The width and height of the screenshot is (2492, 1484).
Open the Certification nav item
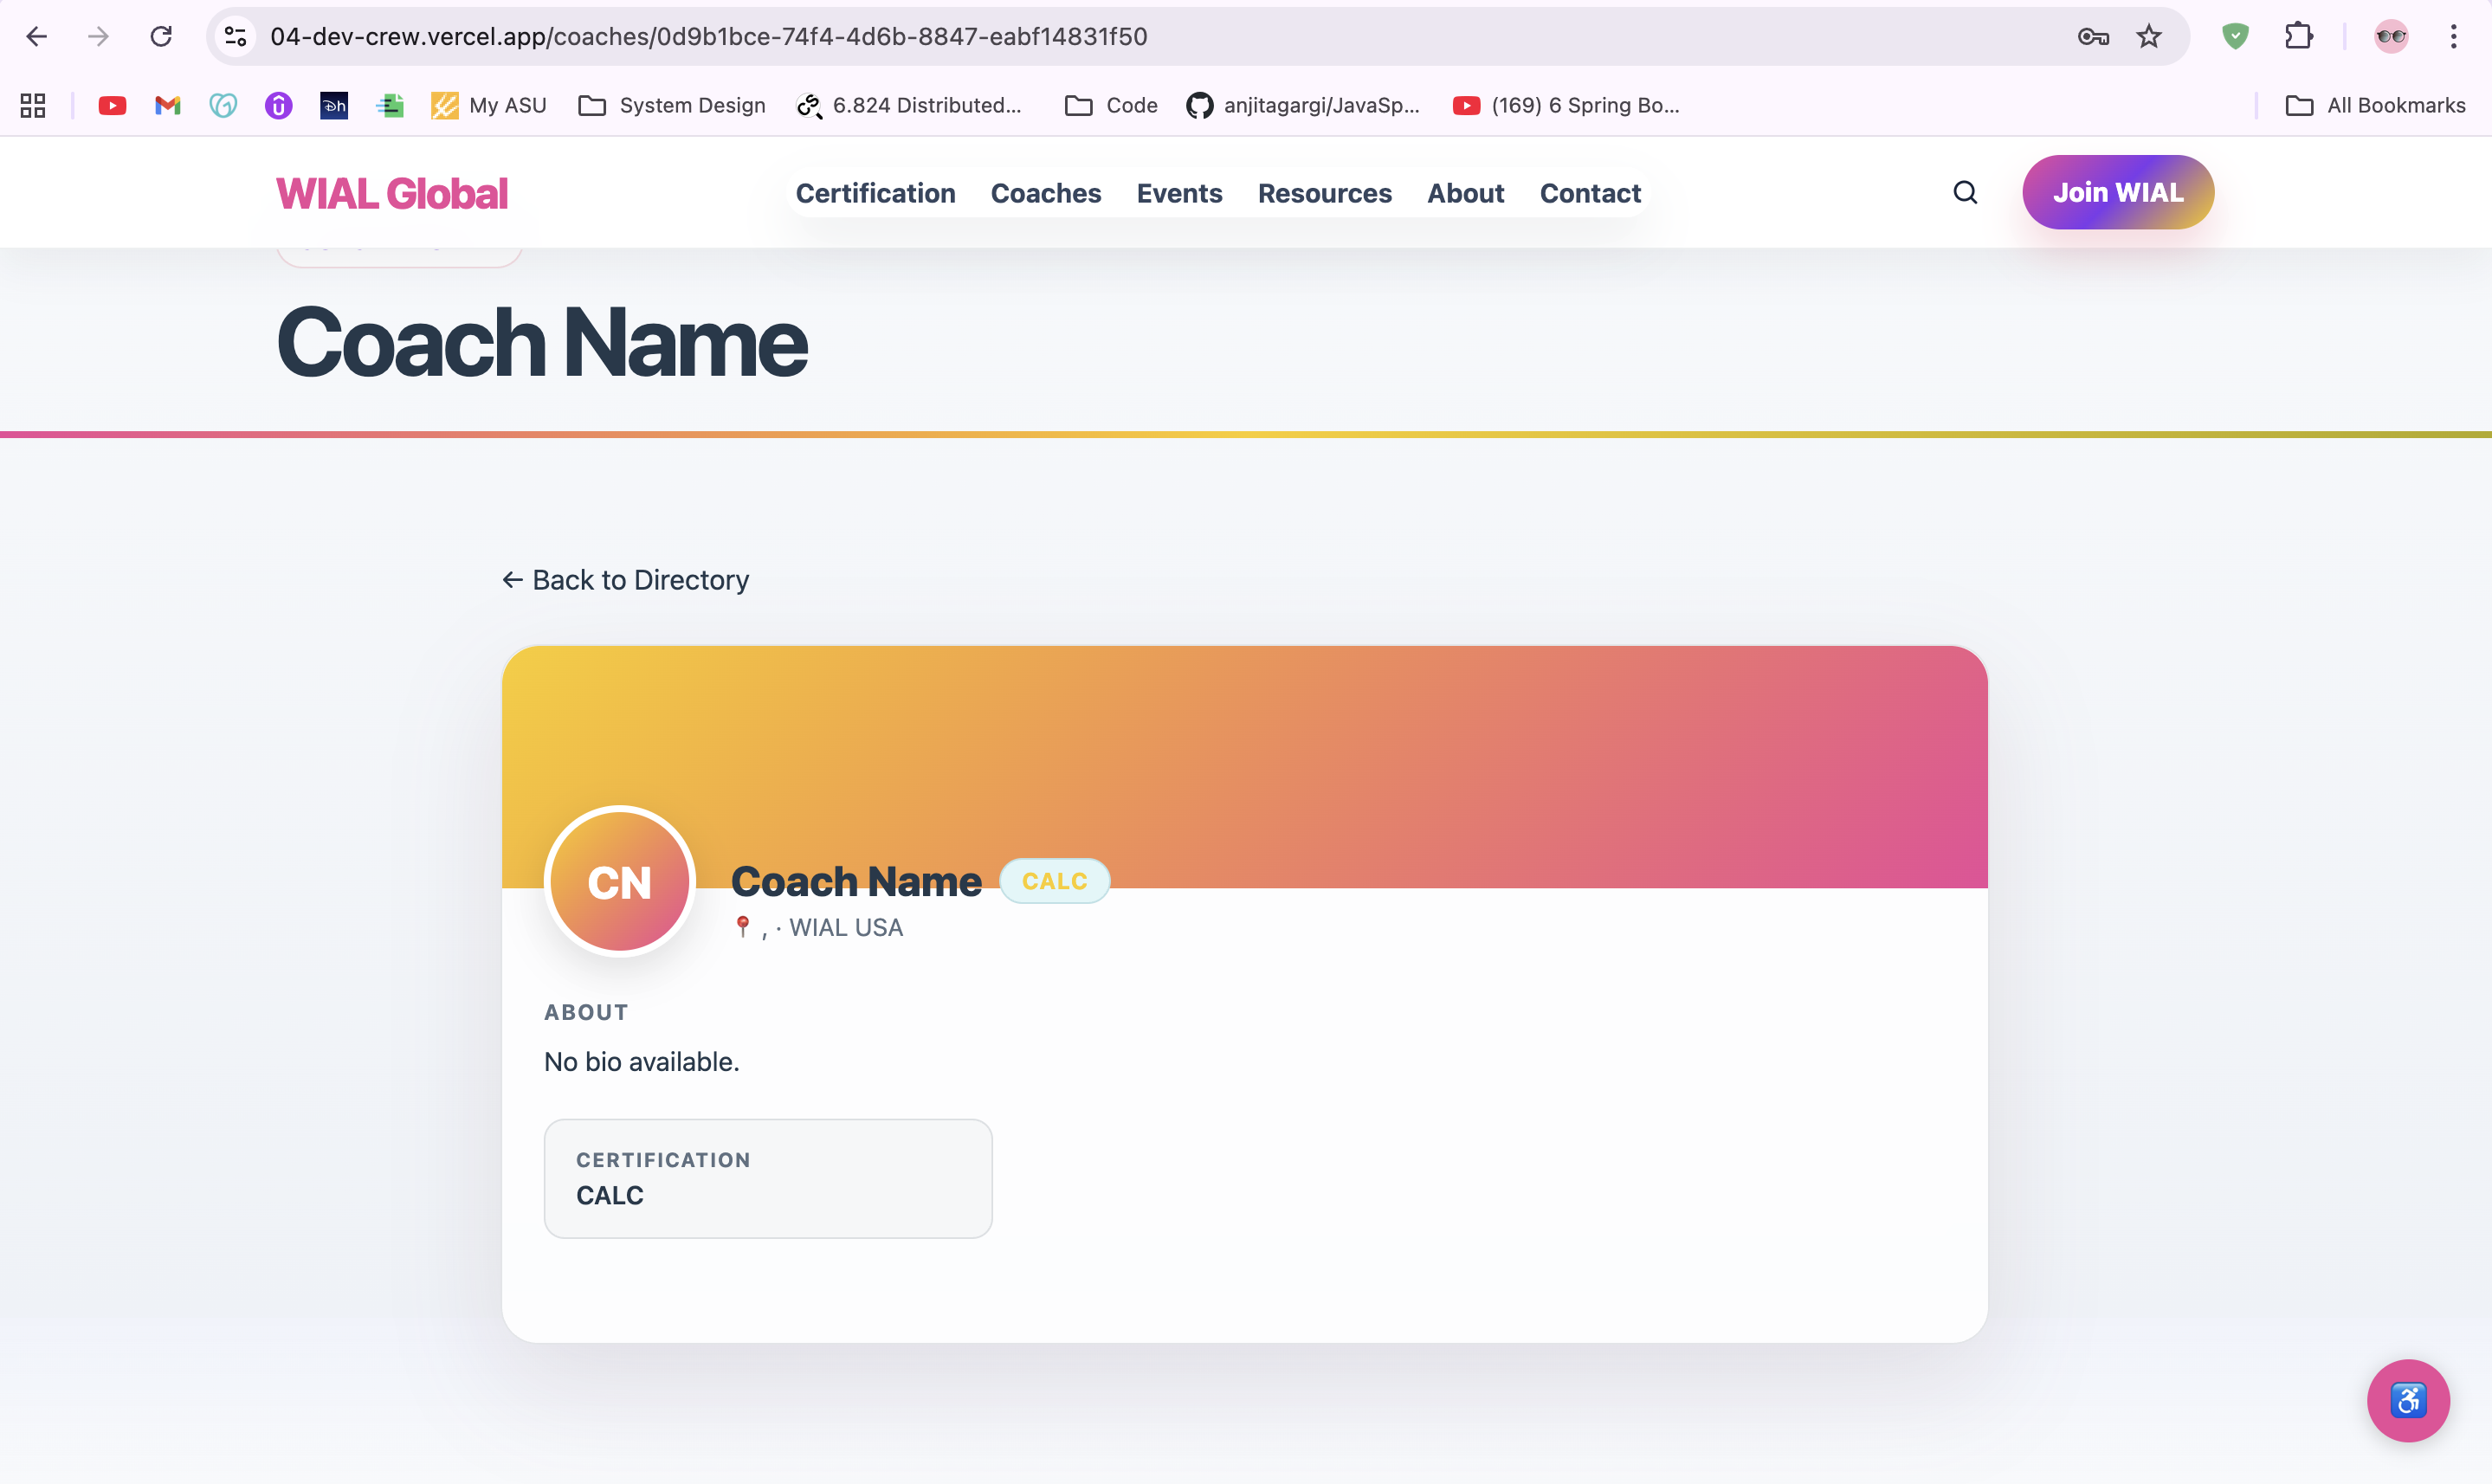pyautogui.click(x=875, y=193)
